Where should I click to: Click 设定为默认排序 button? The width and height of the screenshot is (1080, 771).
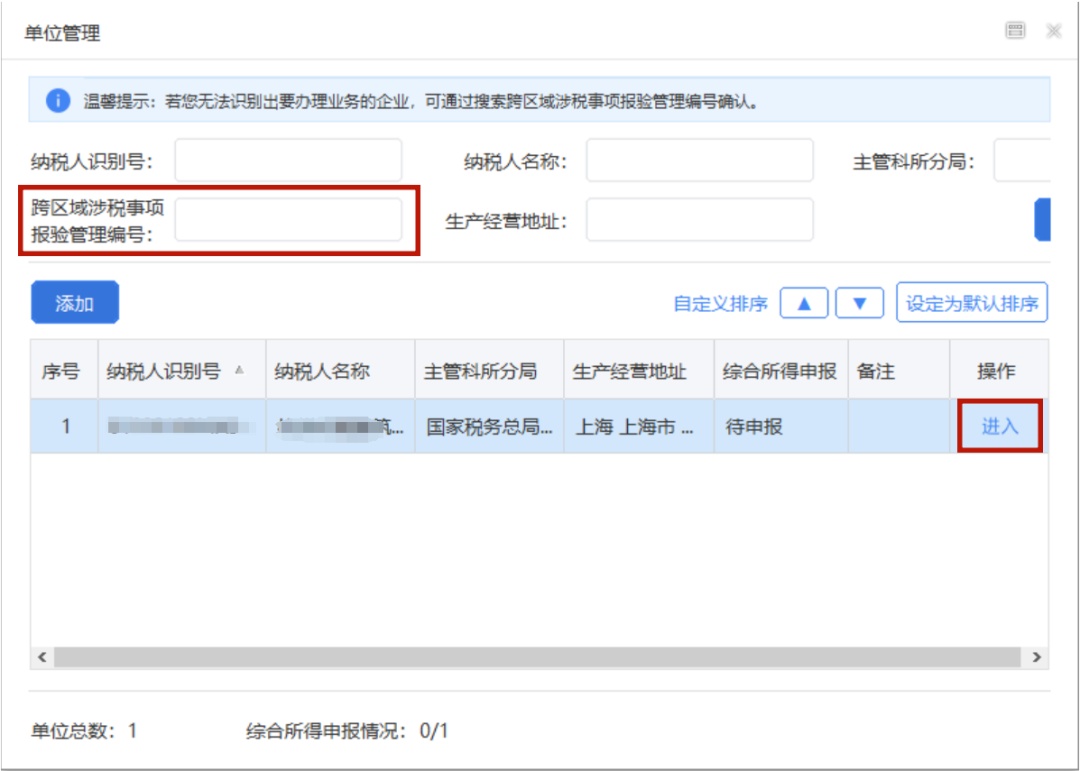click(x=971, y=302)
